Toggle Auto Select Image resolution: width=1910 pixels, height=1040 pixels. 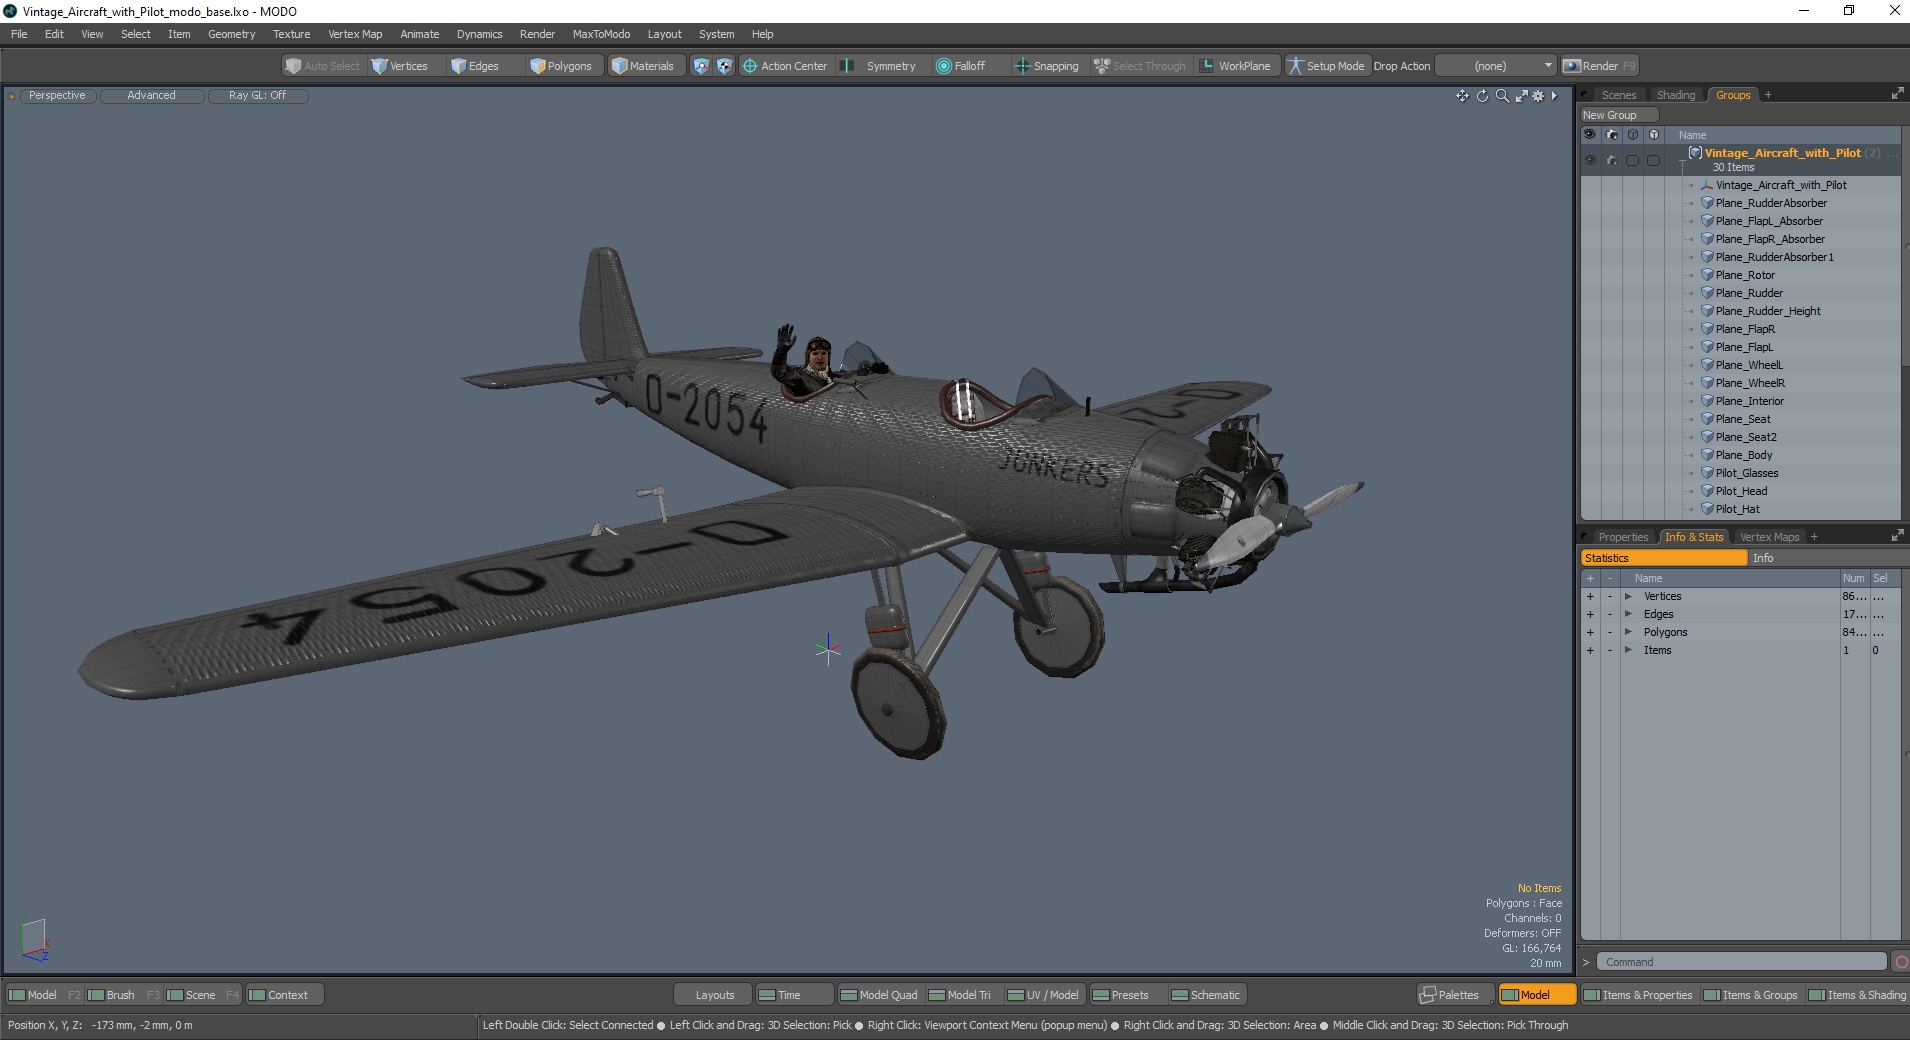322,66
